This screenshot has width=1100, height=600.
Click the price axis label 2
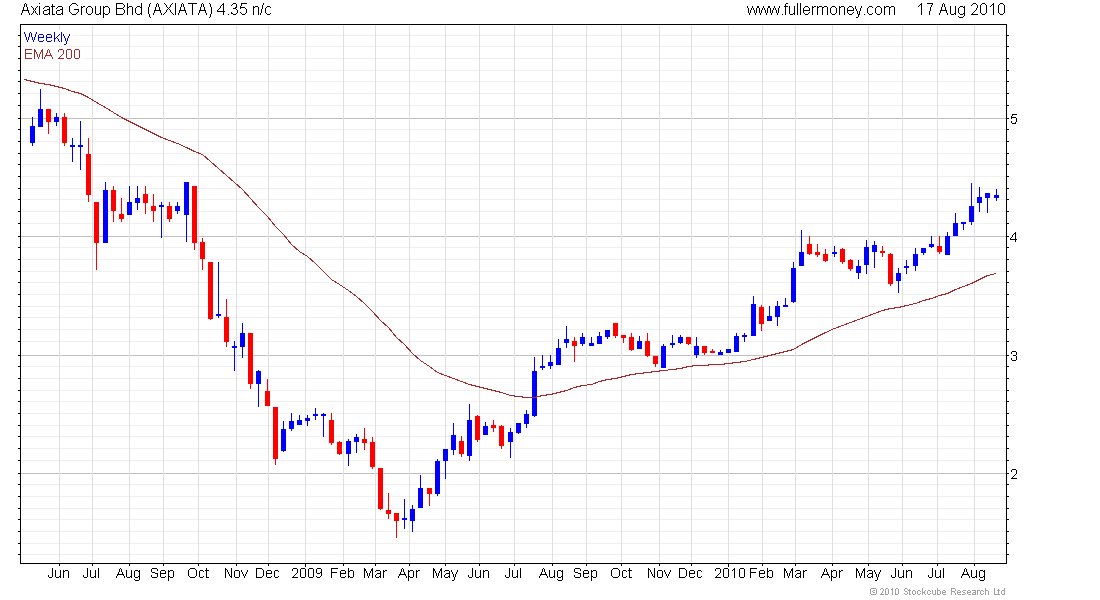point(1014,474)
